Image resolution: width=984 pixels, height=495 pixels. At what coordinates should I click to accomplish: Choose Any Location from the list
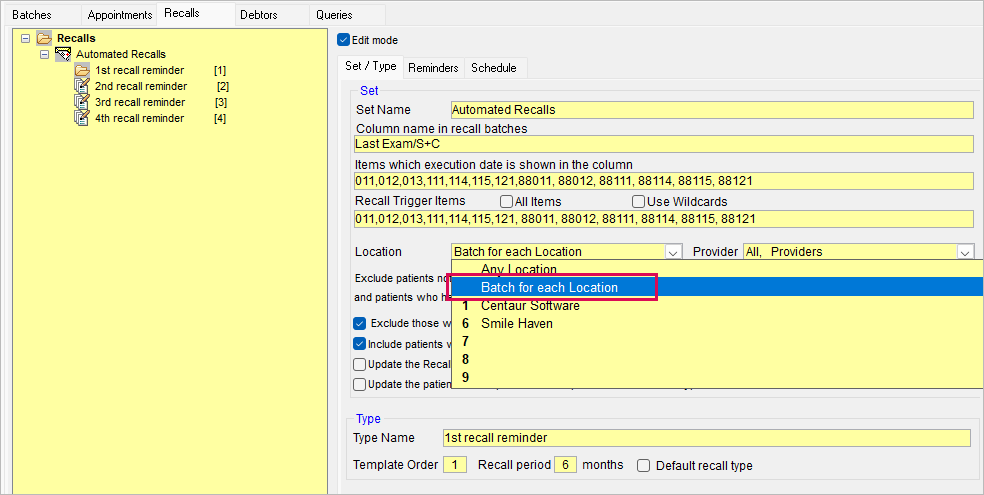[x=717, y=269]
